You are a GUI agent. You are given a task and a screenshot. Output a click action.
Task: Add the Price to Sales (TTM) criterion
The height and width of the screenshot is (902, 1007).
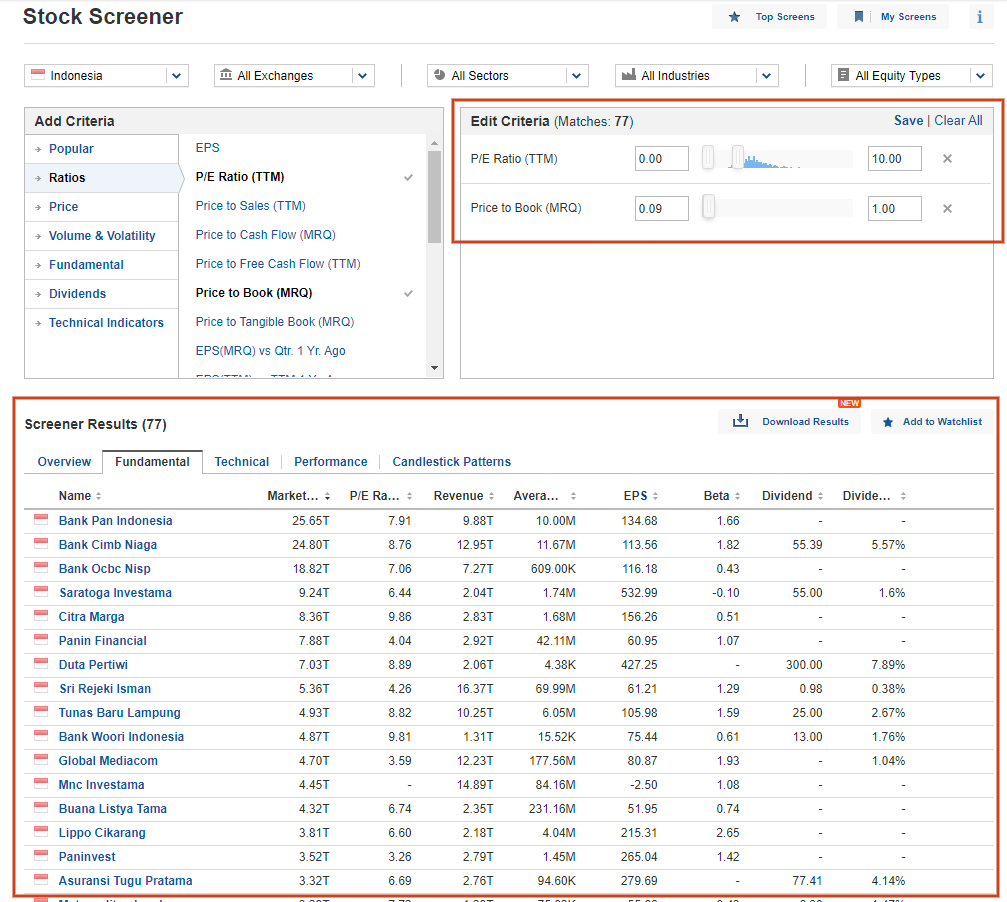point(250,206)
